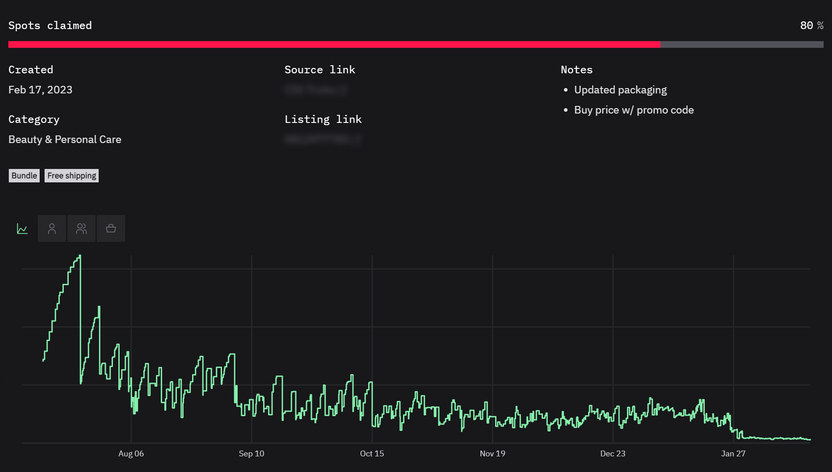Click the Dec 23 axis label
Image resolution: width=832 pixels, height=472 pixels.
(613, 453)
